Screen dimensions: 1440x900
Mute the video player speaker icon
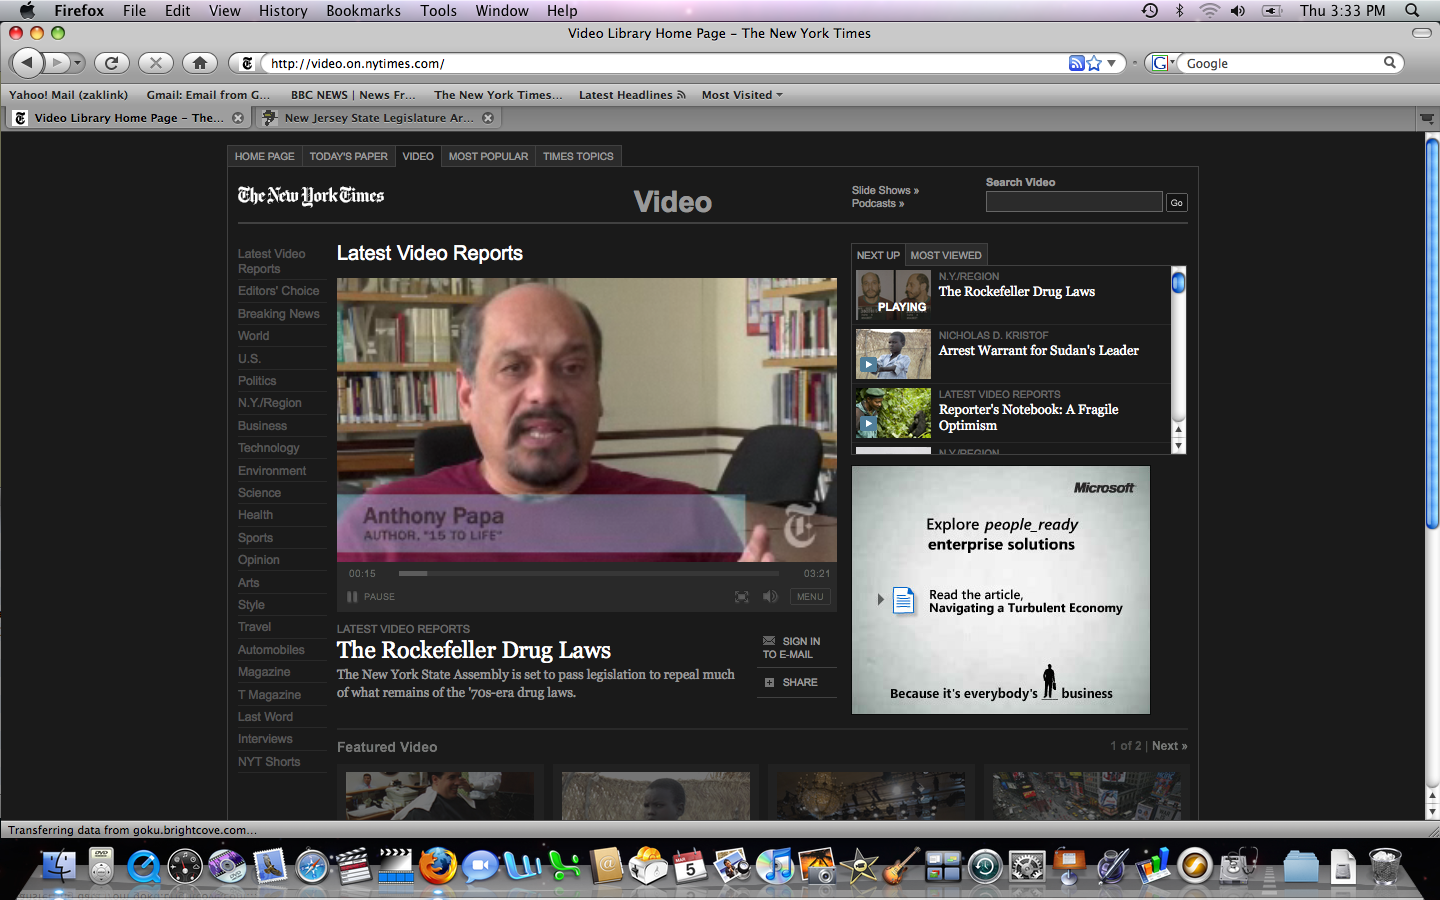pos(770,597)
